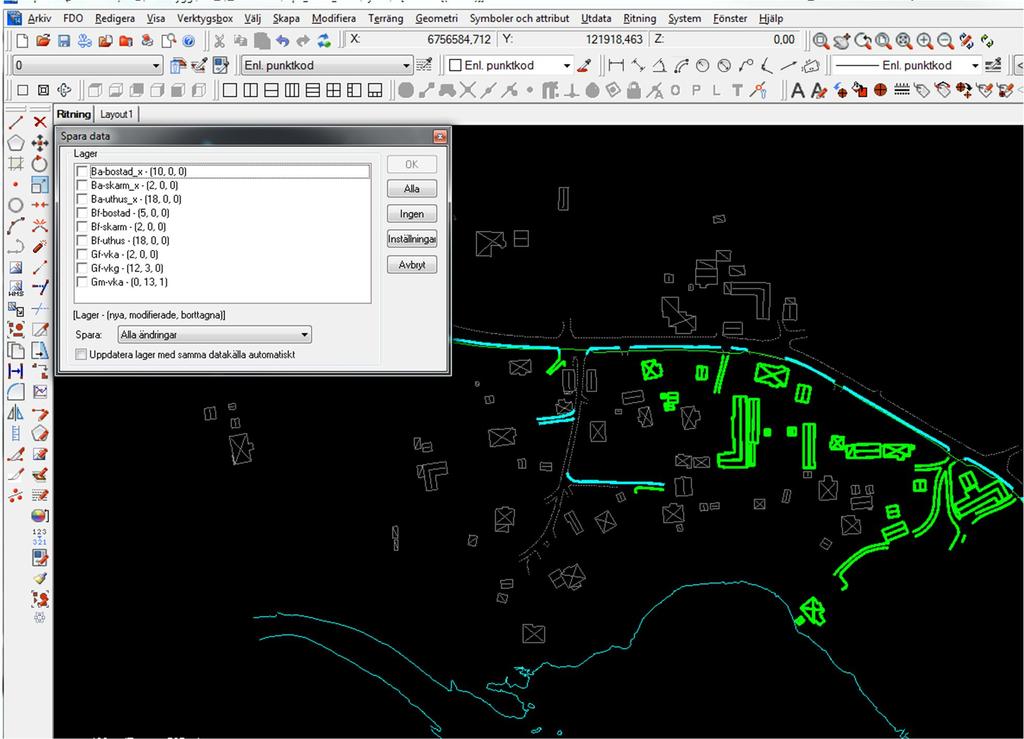Image resolution: width=1024 pixels, height=739 pixels.
Task: Undo the last action with the blue arrow
Action: pos(282,41)
